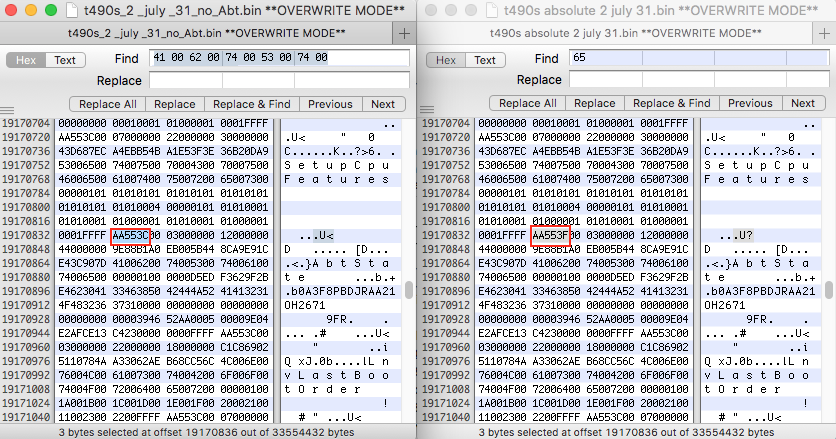Click left window status bar selection info
Screen dimensions: 836x439
coord(206,432)
